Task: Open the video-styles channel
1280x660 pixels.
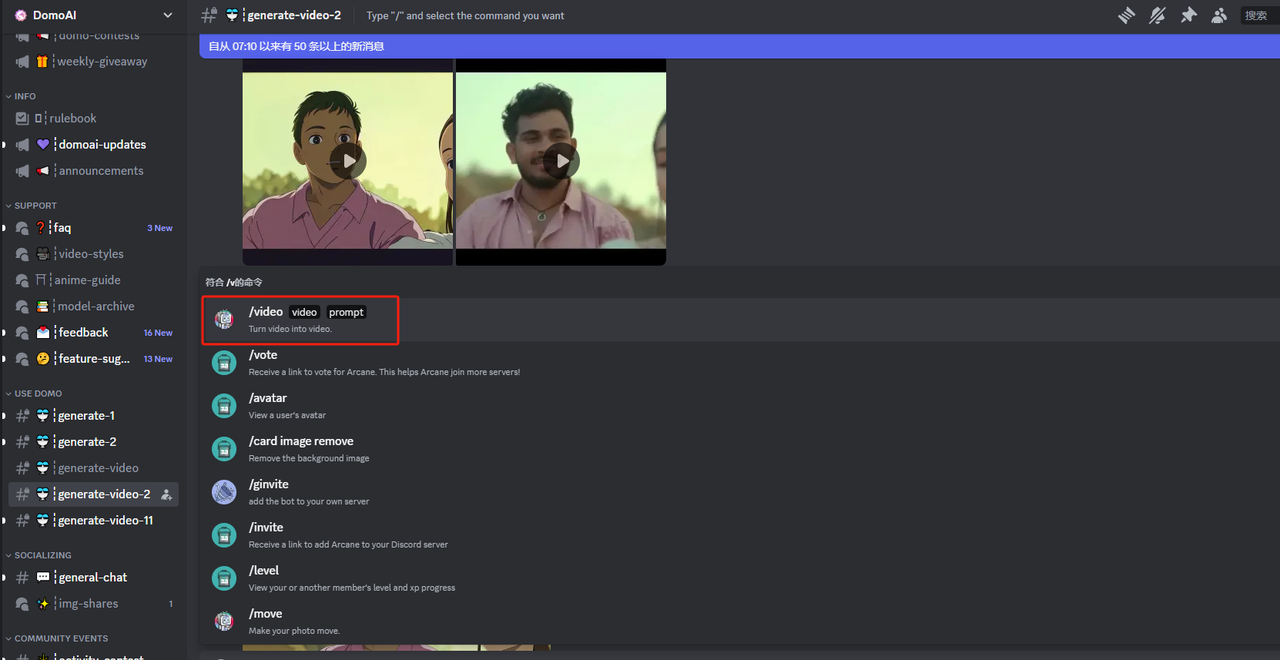Action: pos(93,254)
